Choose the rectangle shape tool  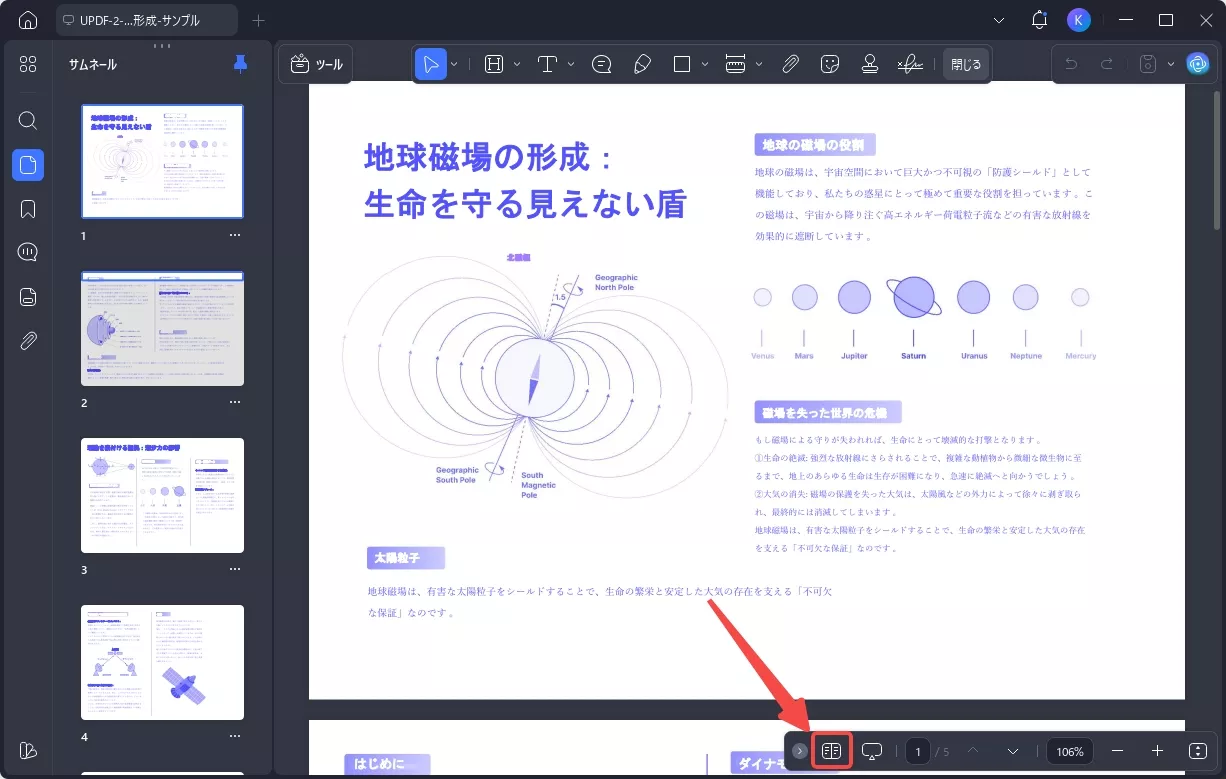681,63
